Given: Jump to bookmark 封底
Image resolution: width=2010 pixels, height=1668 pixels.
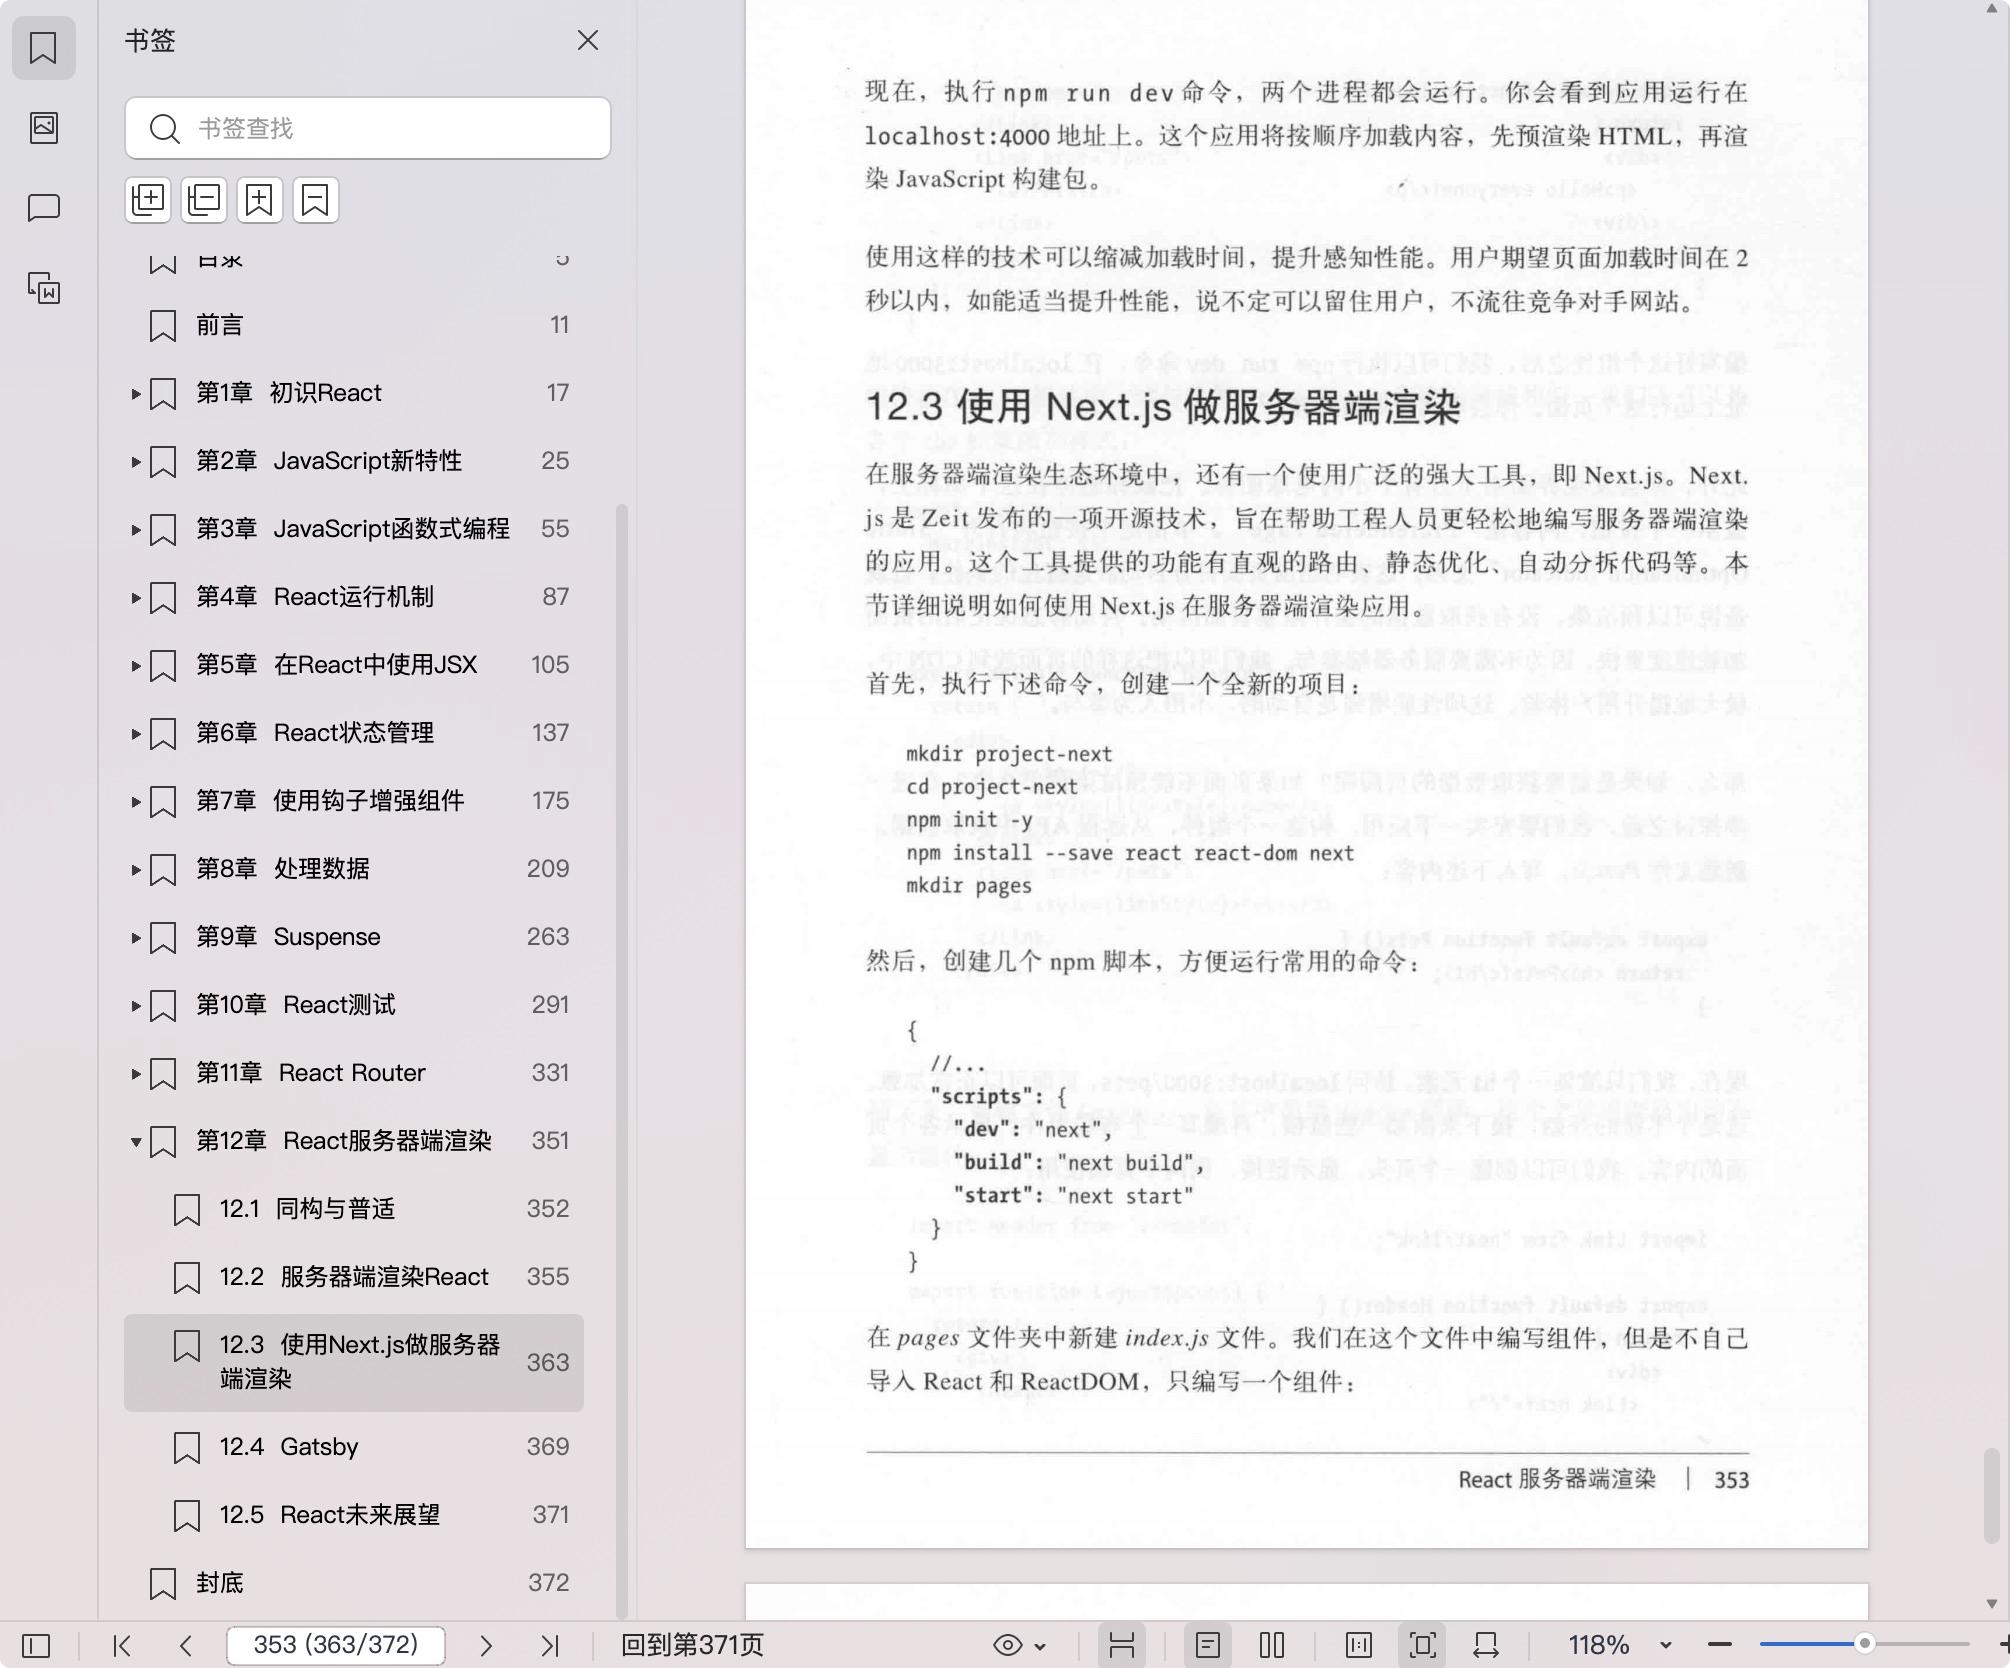Looking at the screenshot, I should point(354,1583).
